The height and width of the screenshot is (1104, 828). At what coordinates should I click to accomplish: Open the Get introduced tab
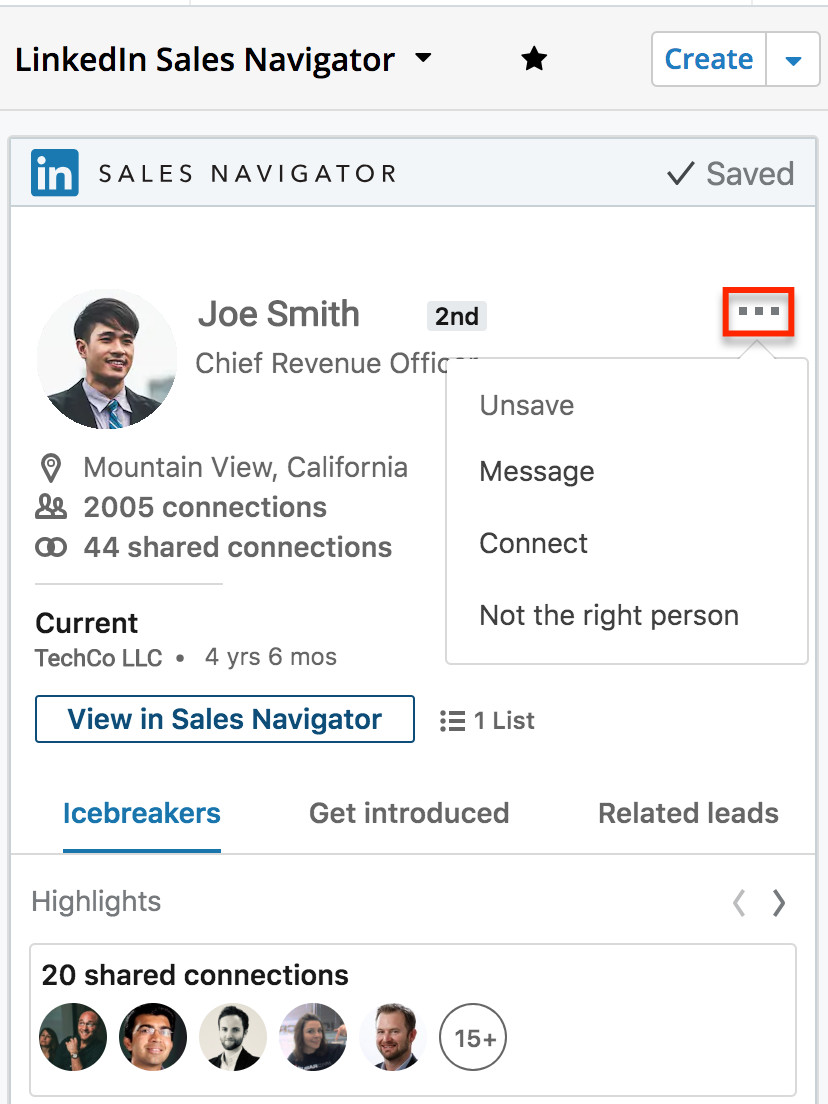(x=409, y=813)
